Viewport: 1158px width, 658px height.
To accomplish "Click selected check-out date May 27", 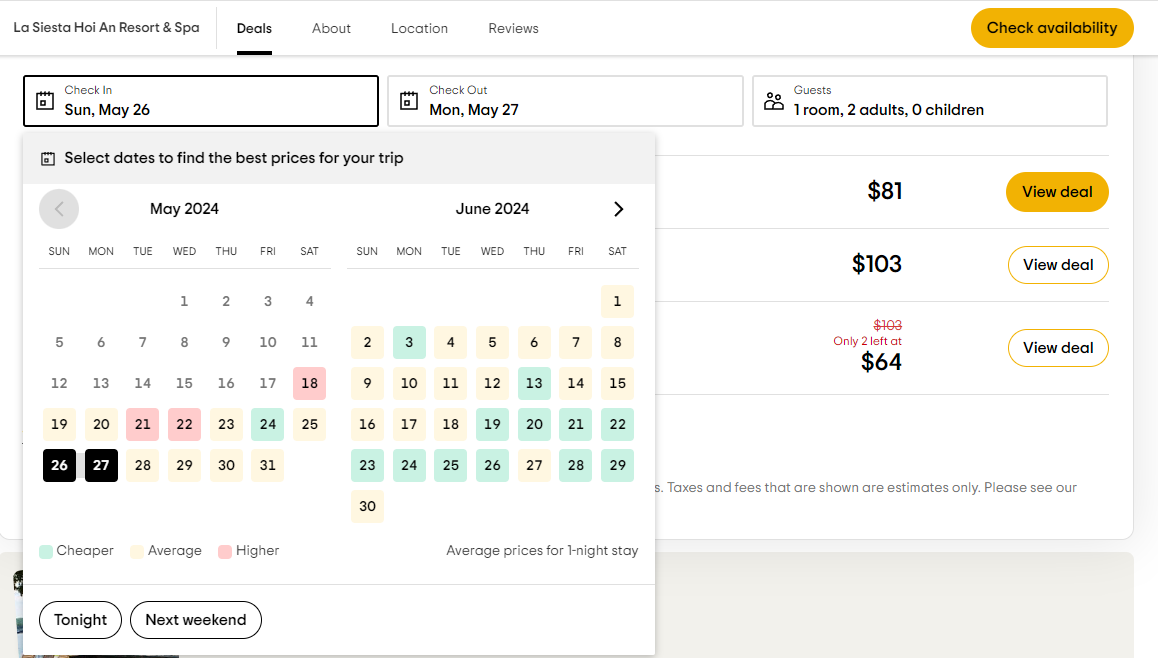I will (101, 465).
